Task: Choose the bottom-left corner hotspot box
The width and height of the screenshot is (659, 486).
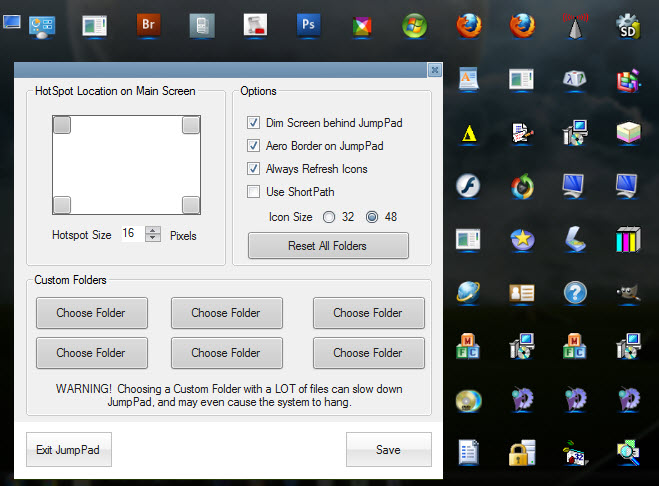Action: [x=62, y=205]
